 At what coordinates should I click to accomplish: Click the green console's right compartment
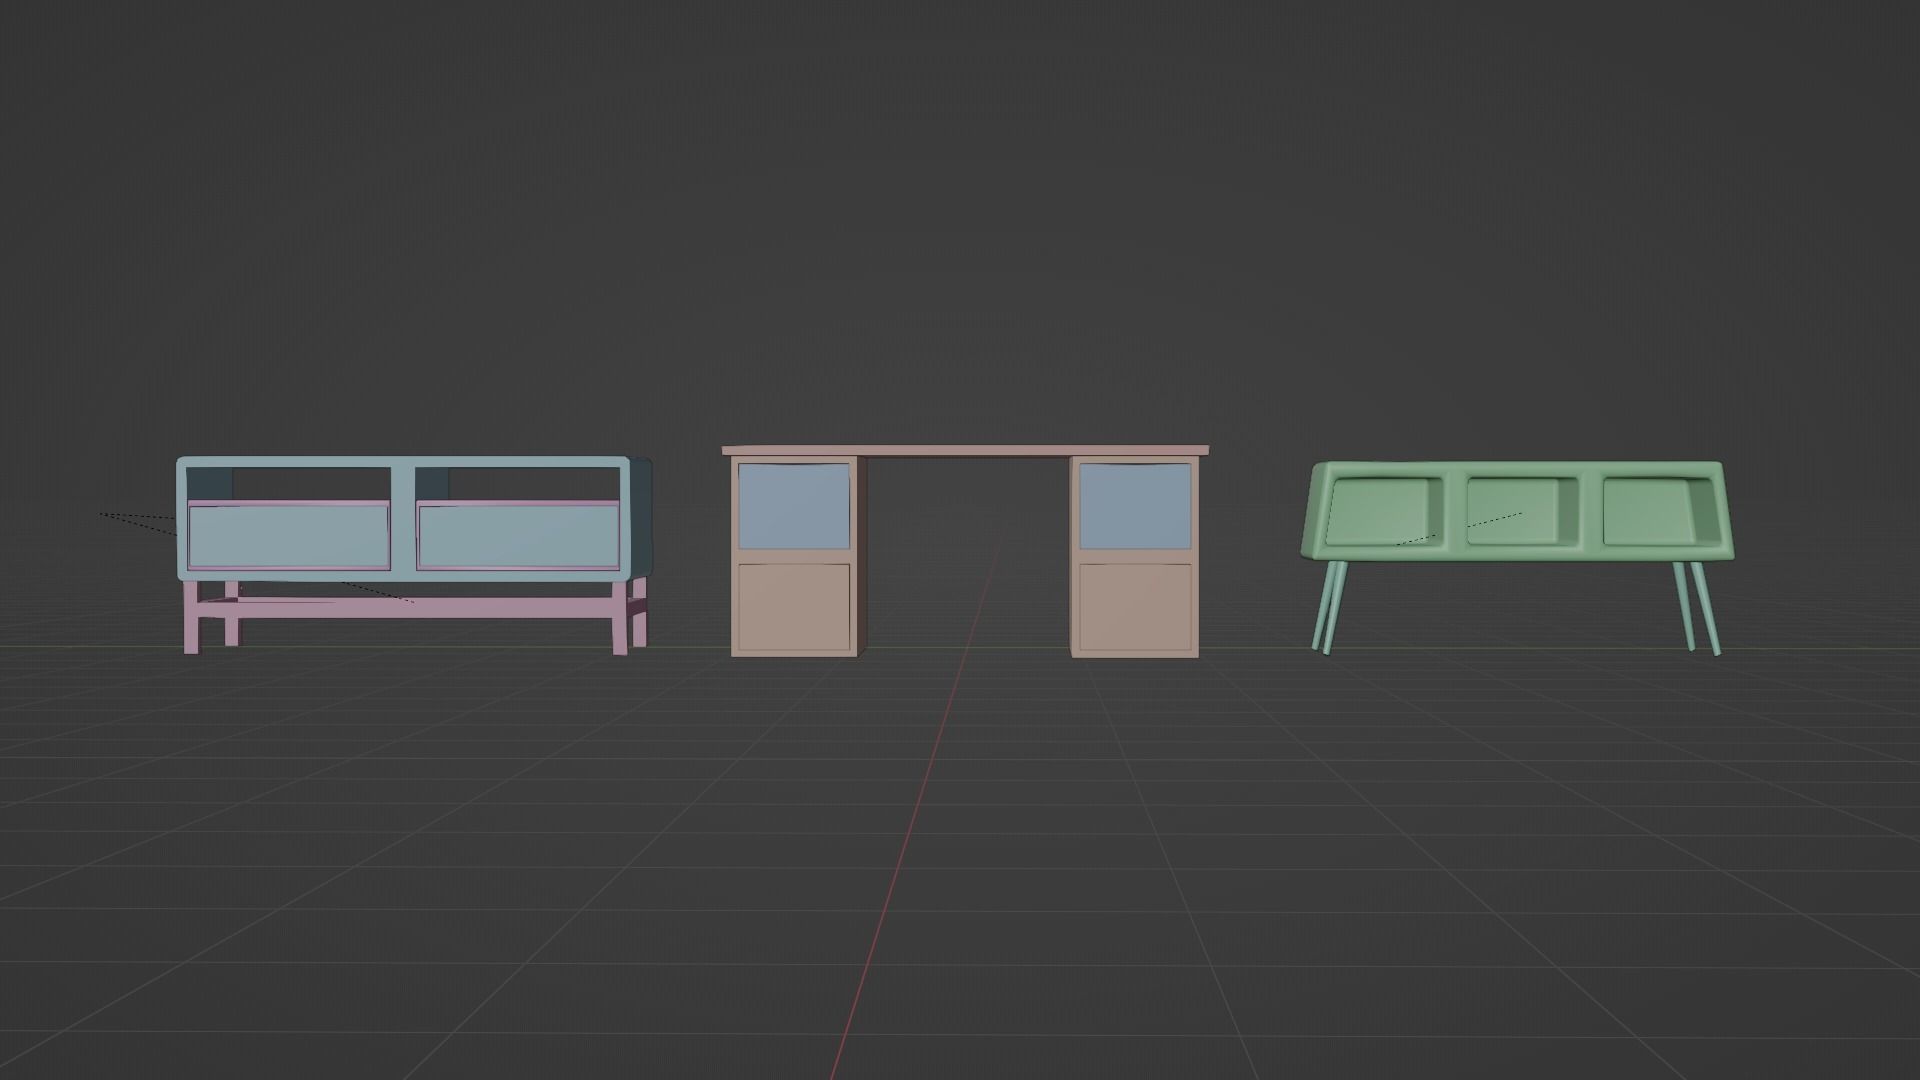(1660, 512)
